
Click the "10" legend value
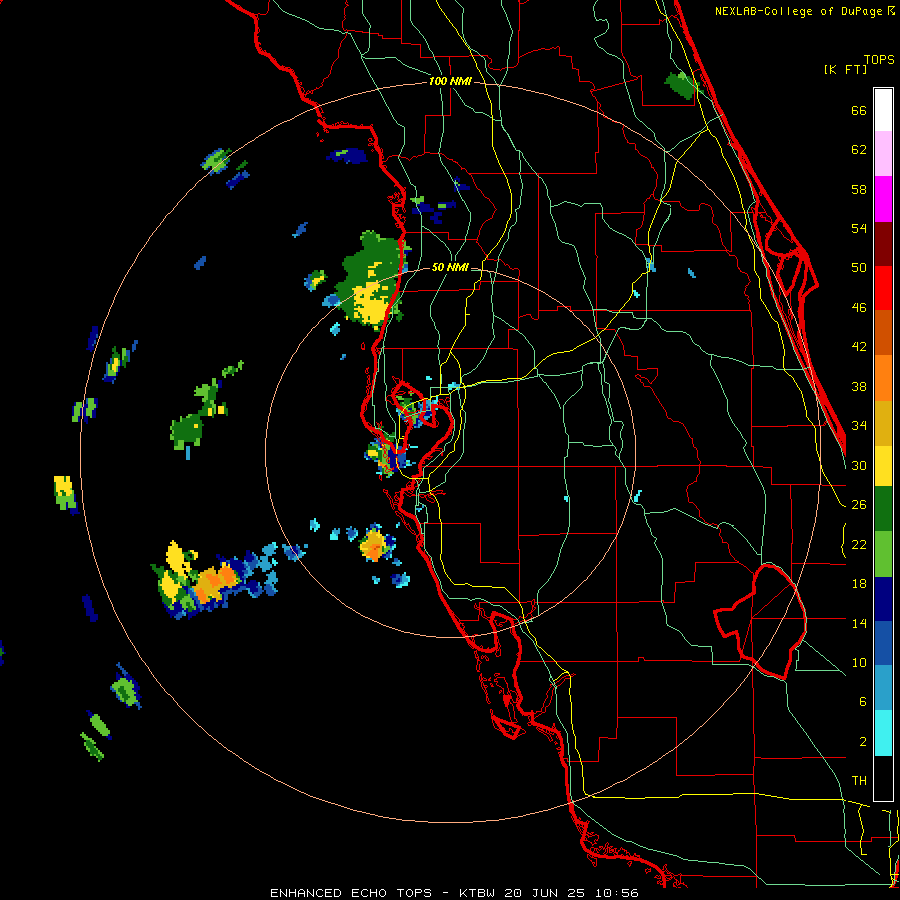[859, 662]
